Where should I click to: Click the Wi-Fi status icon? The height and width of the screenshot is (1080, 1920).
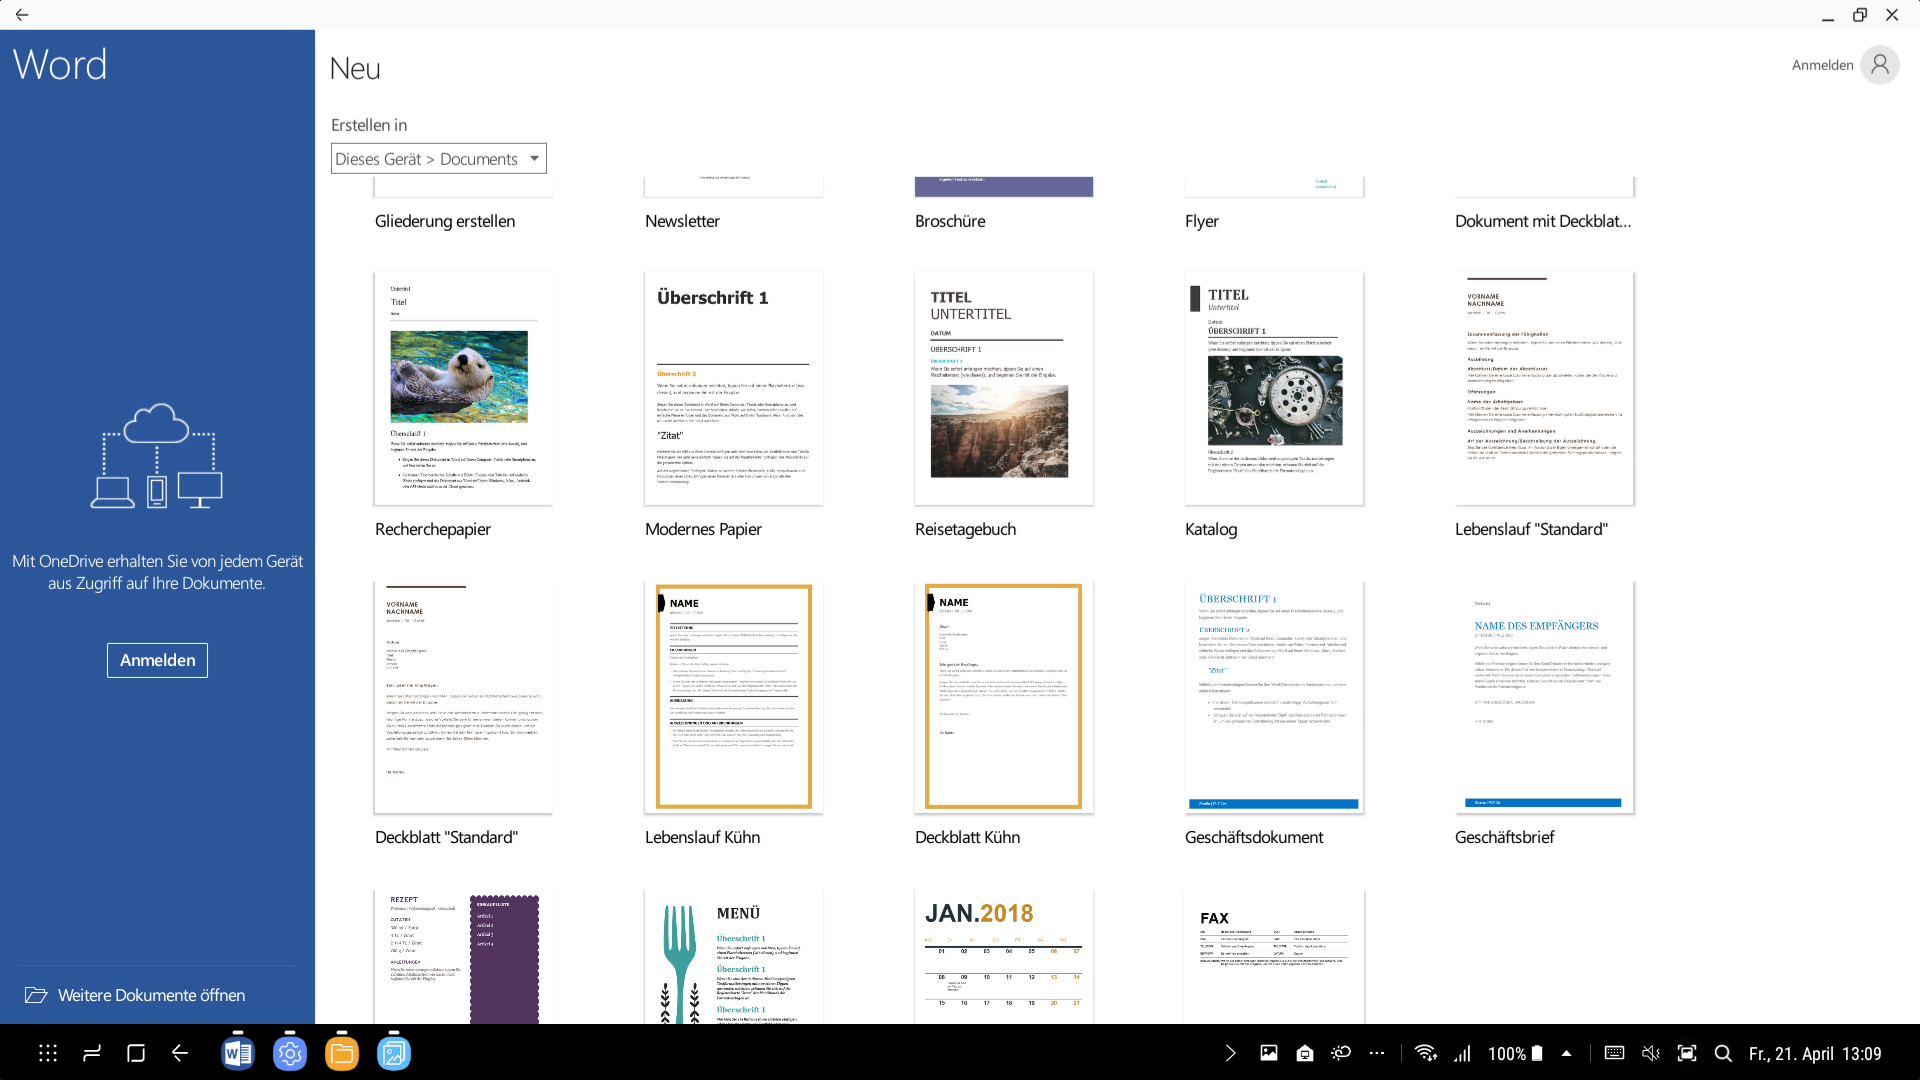coord(1426,1053)
